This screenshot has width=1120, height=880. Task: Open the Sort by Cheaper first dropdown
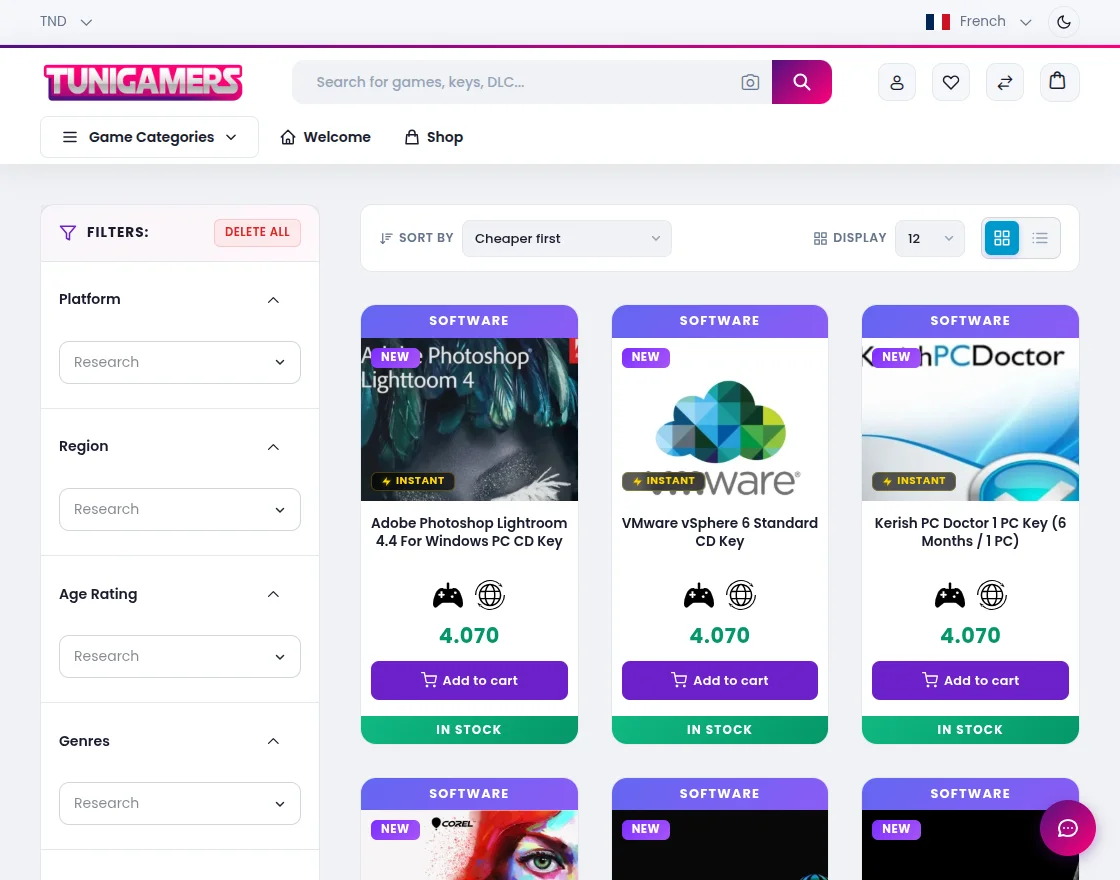pyautogui.click(x=566, y=238)
